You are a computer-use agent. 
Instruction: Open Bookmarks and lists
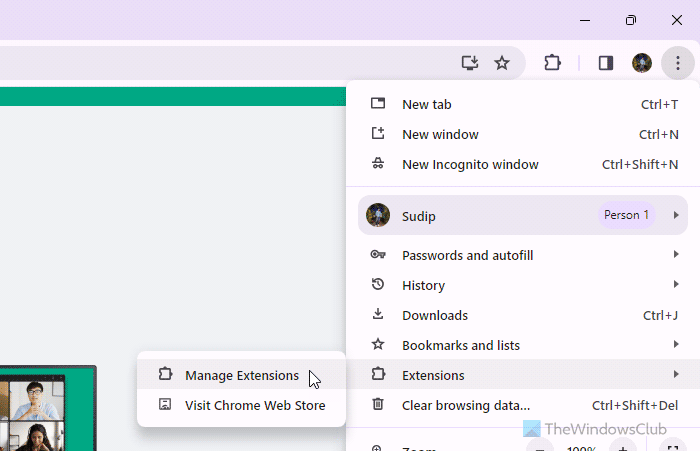click(x=523, y=345)
